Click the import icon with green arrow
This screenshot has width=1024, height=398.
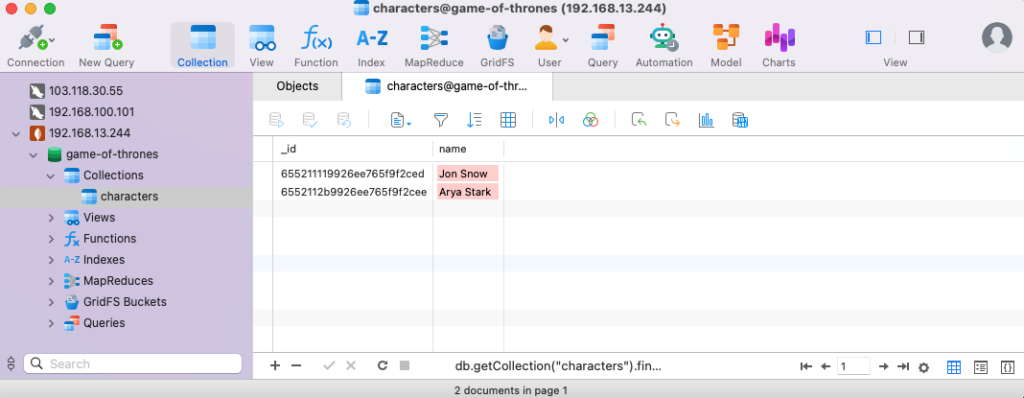pyautogui.click(x=639, y=120)
